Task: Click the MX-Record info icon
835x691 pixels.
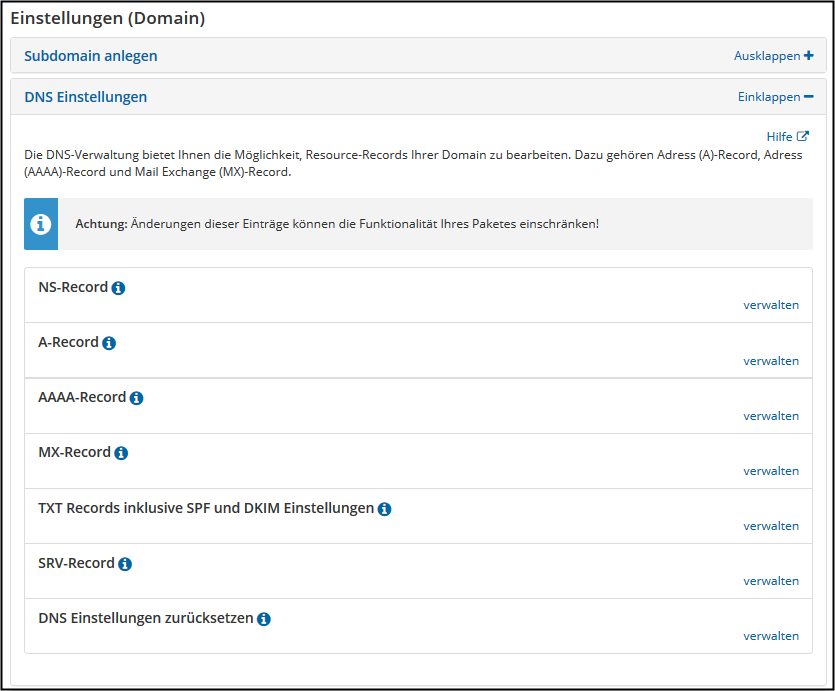Action: (121, 453)
